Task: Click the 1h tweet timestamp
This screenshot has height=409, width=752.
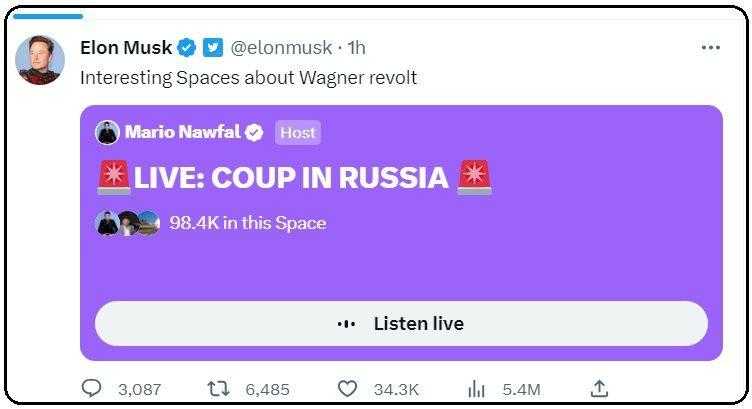Action: (x=356, y=47)
